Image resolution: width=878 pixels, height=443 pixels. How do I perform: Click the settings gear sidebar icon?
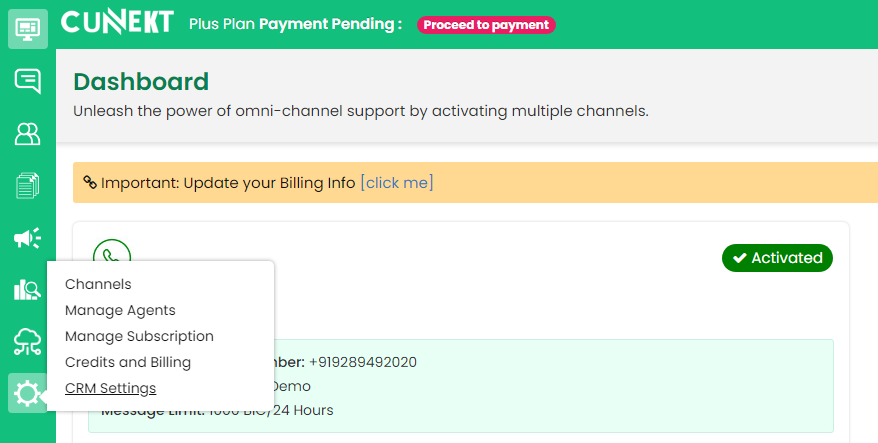click(x=27, y=393)
